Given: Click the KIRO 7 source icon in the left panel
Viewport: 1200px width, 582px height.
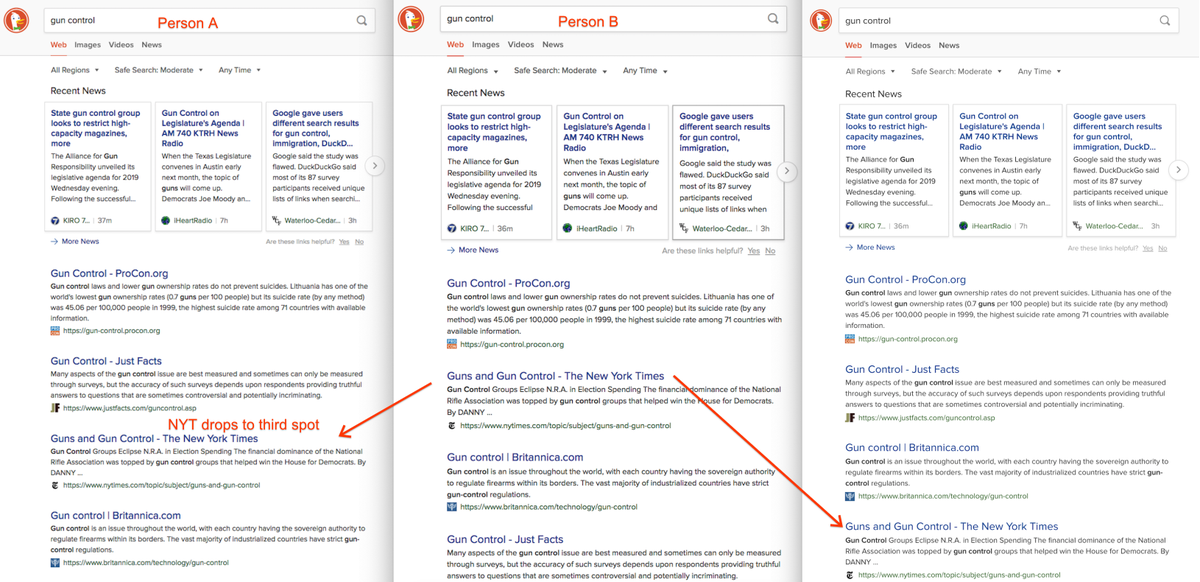Looking at the screenshot, I should 55,220.
